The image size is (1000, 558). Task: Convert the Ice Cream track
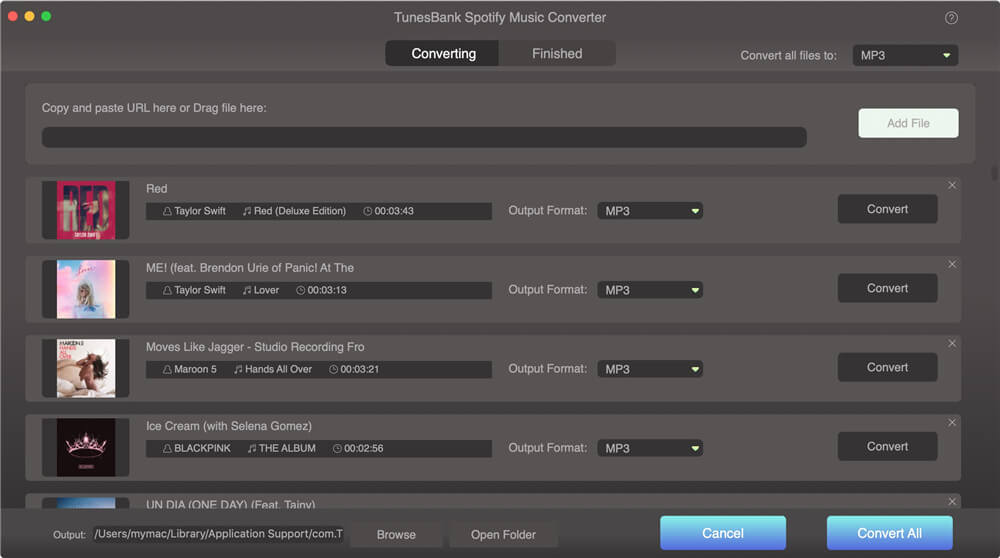click(x=887, y=446)
